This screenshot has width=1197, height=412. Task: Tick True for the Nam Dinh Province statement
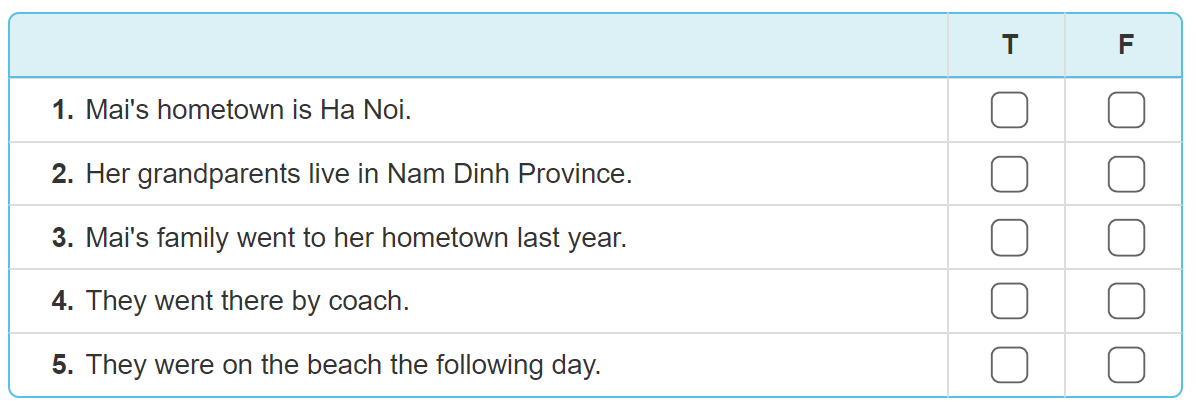pyautogui.click(x=1009, y=174)
